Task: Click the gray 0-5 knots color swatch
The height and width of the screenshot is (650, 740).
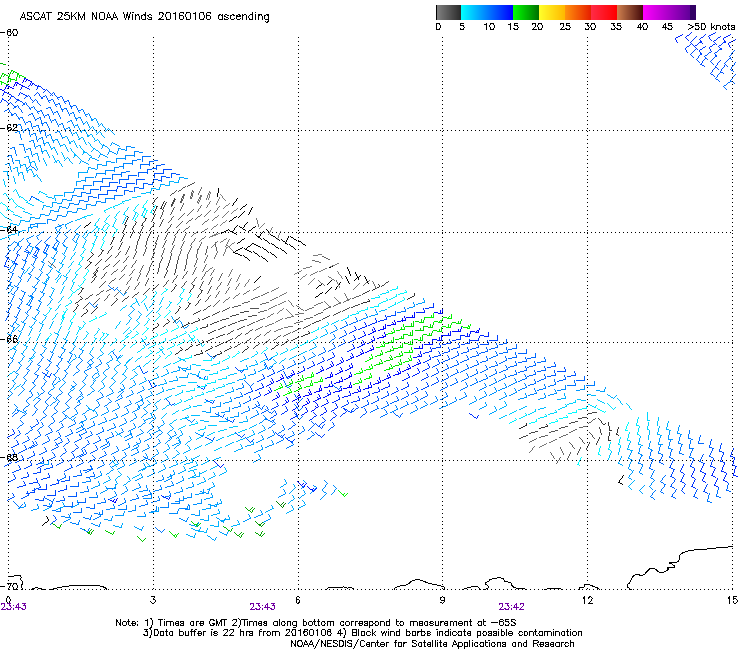Action: 448,12
